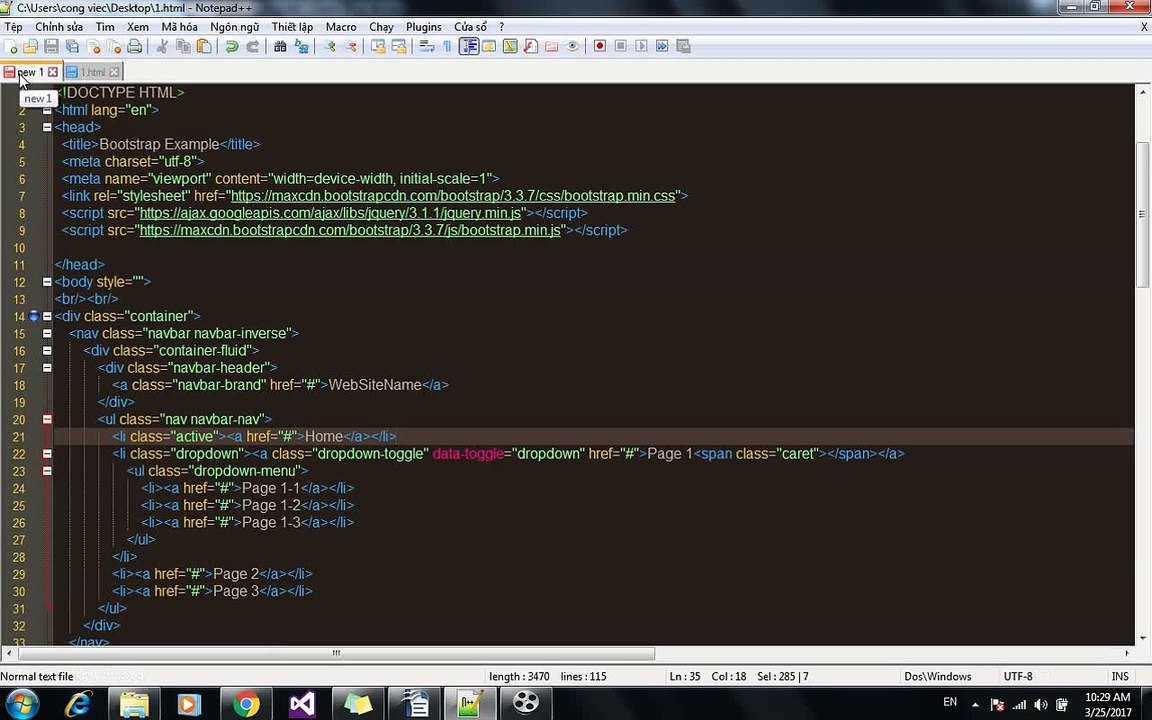Click the macro Playback icon
1152x720 pixels.
[641, 46]
